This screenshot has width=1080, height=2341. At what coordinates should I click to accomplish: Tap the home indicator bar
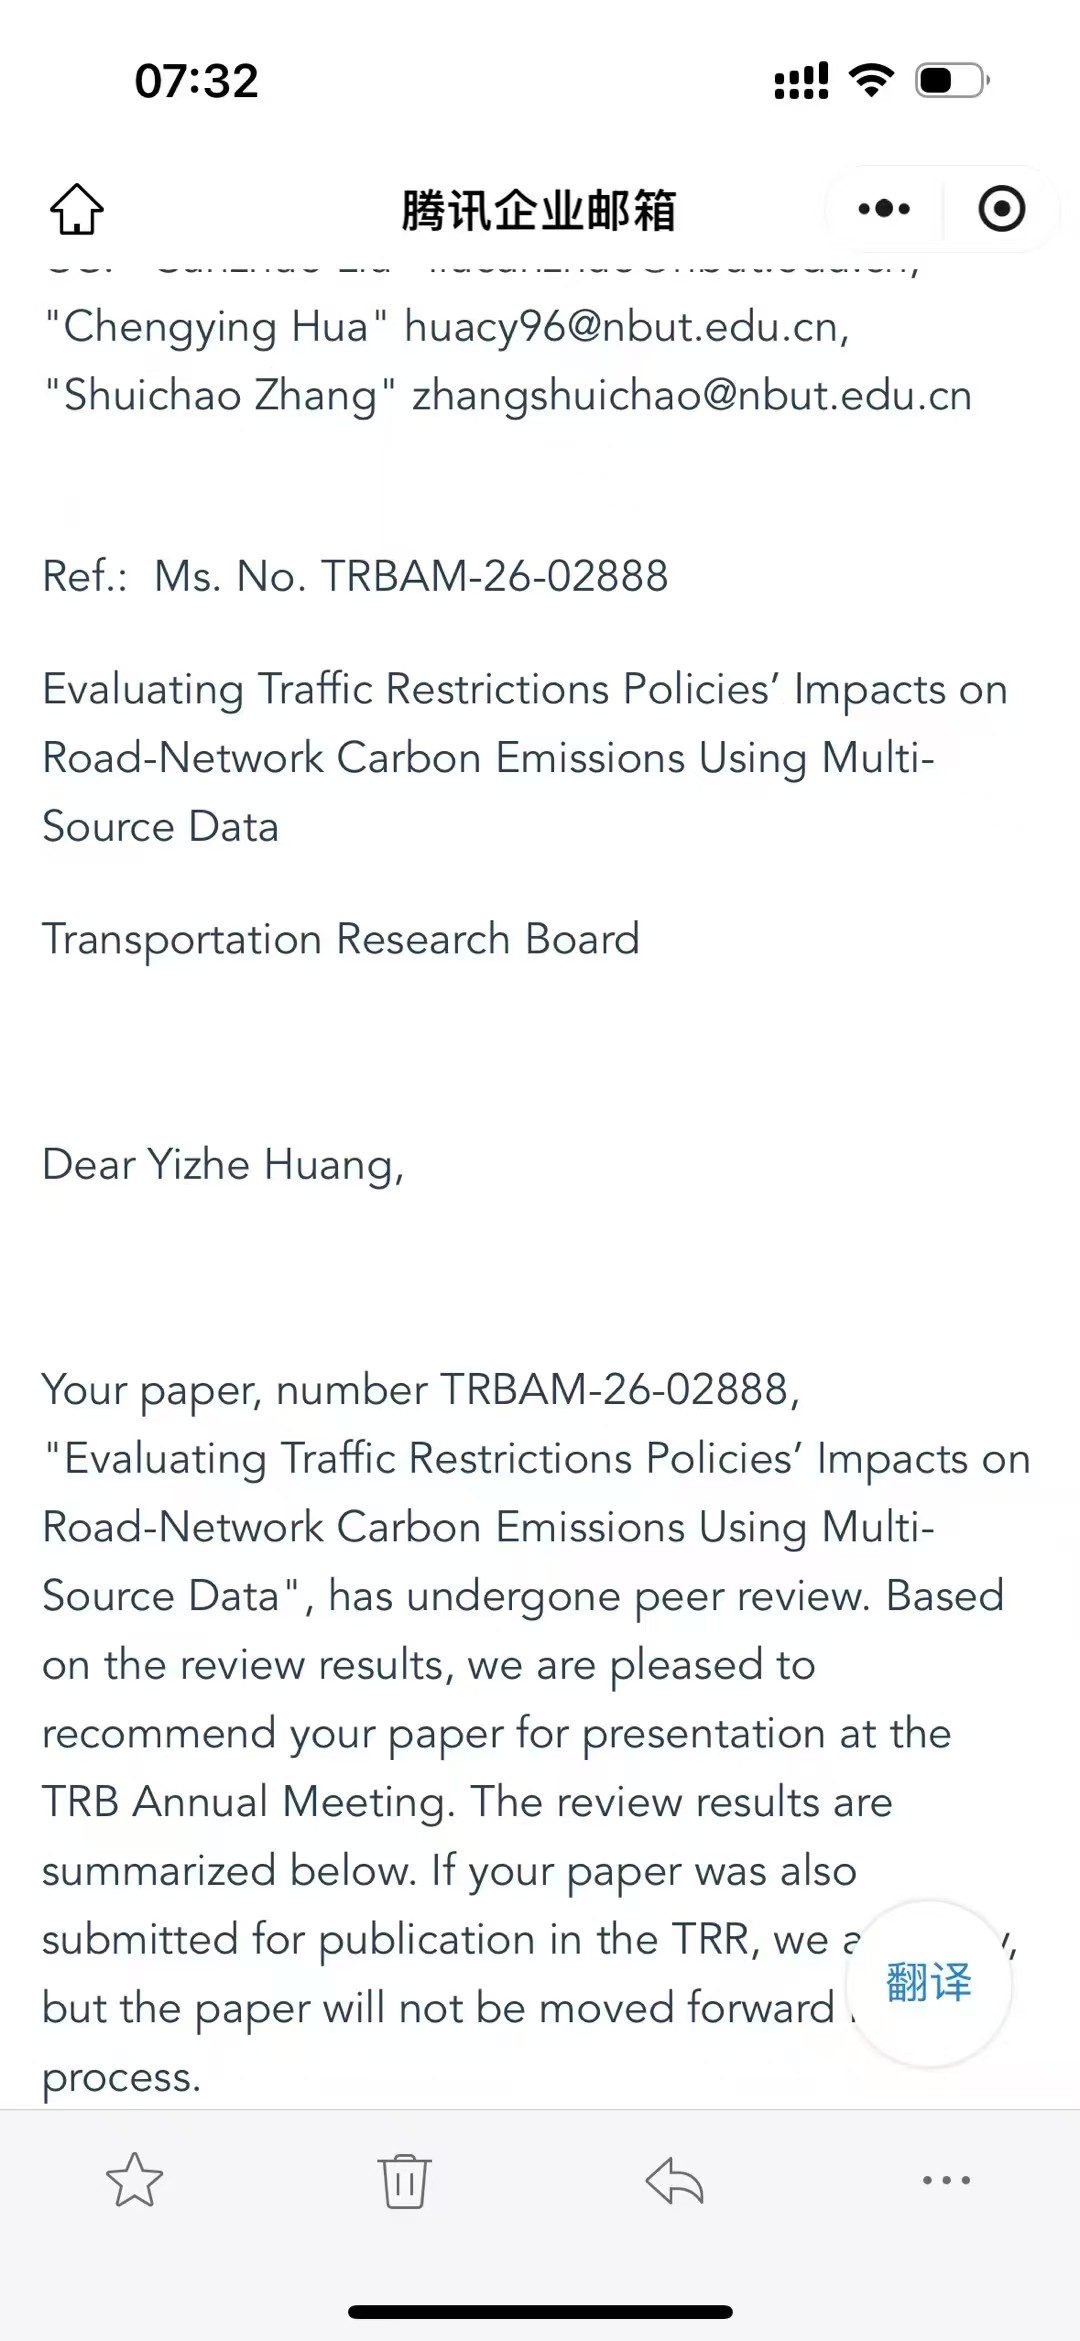(x=540, y=2312)
